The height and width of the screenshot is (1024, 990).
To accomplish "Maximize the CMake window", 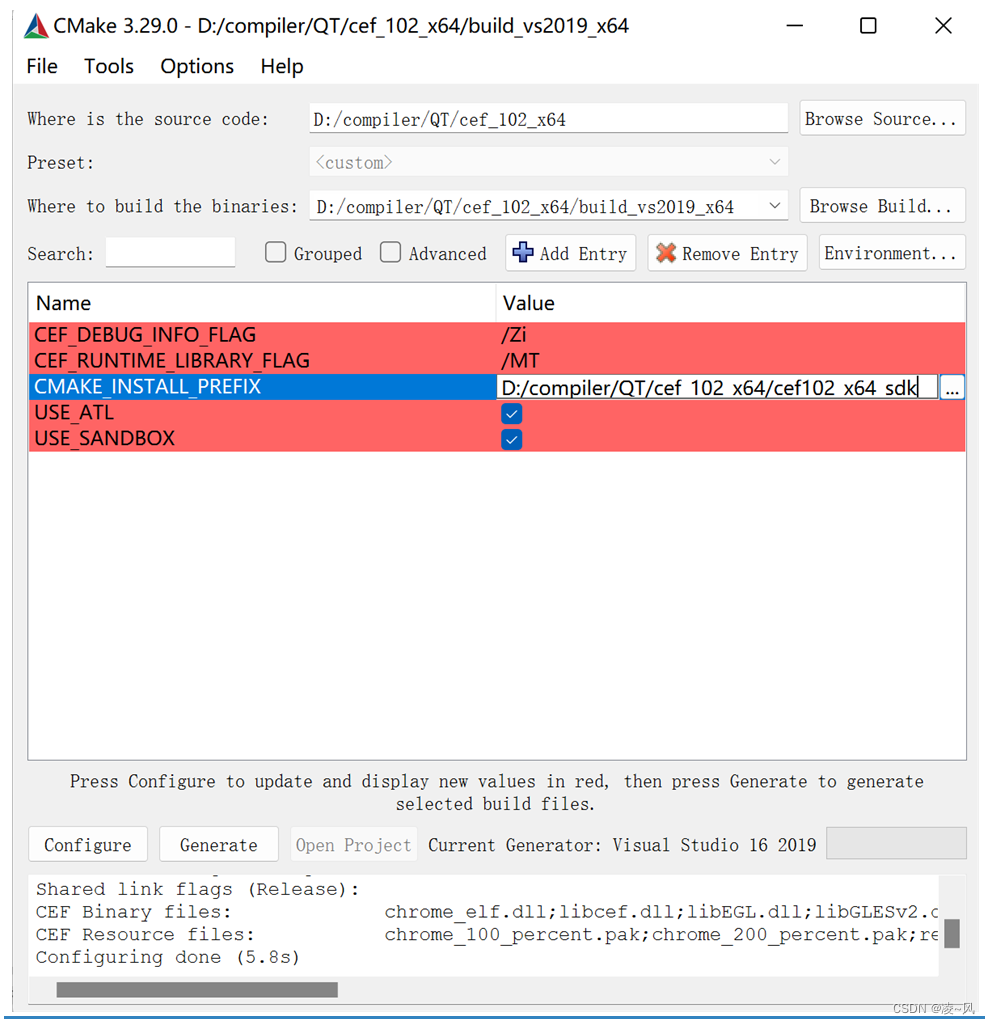I will [x=868, y=26].
